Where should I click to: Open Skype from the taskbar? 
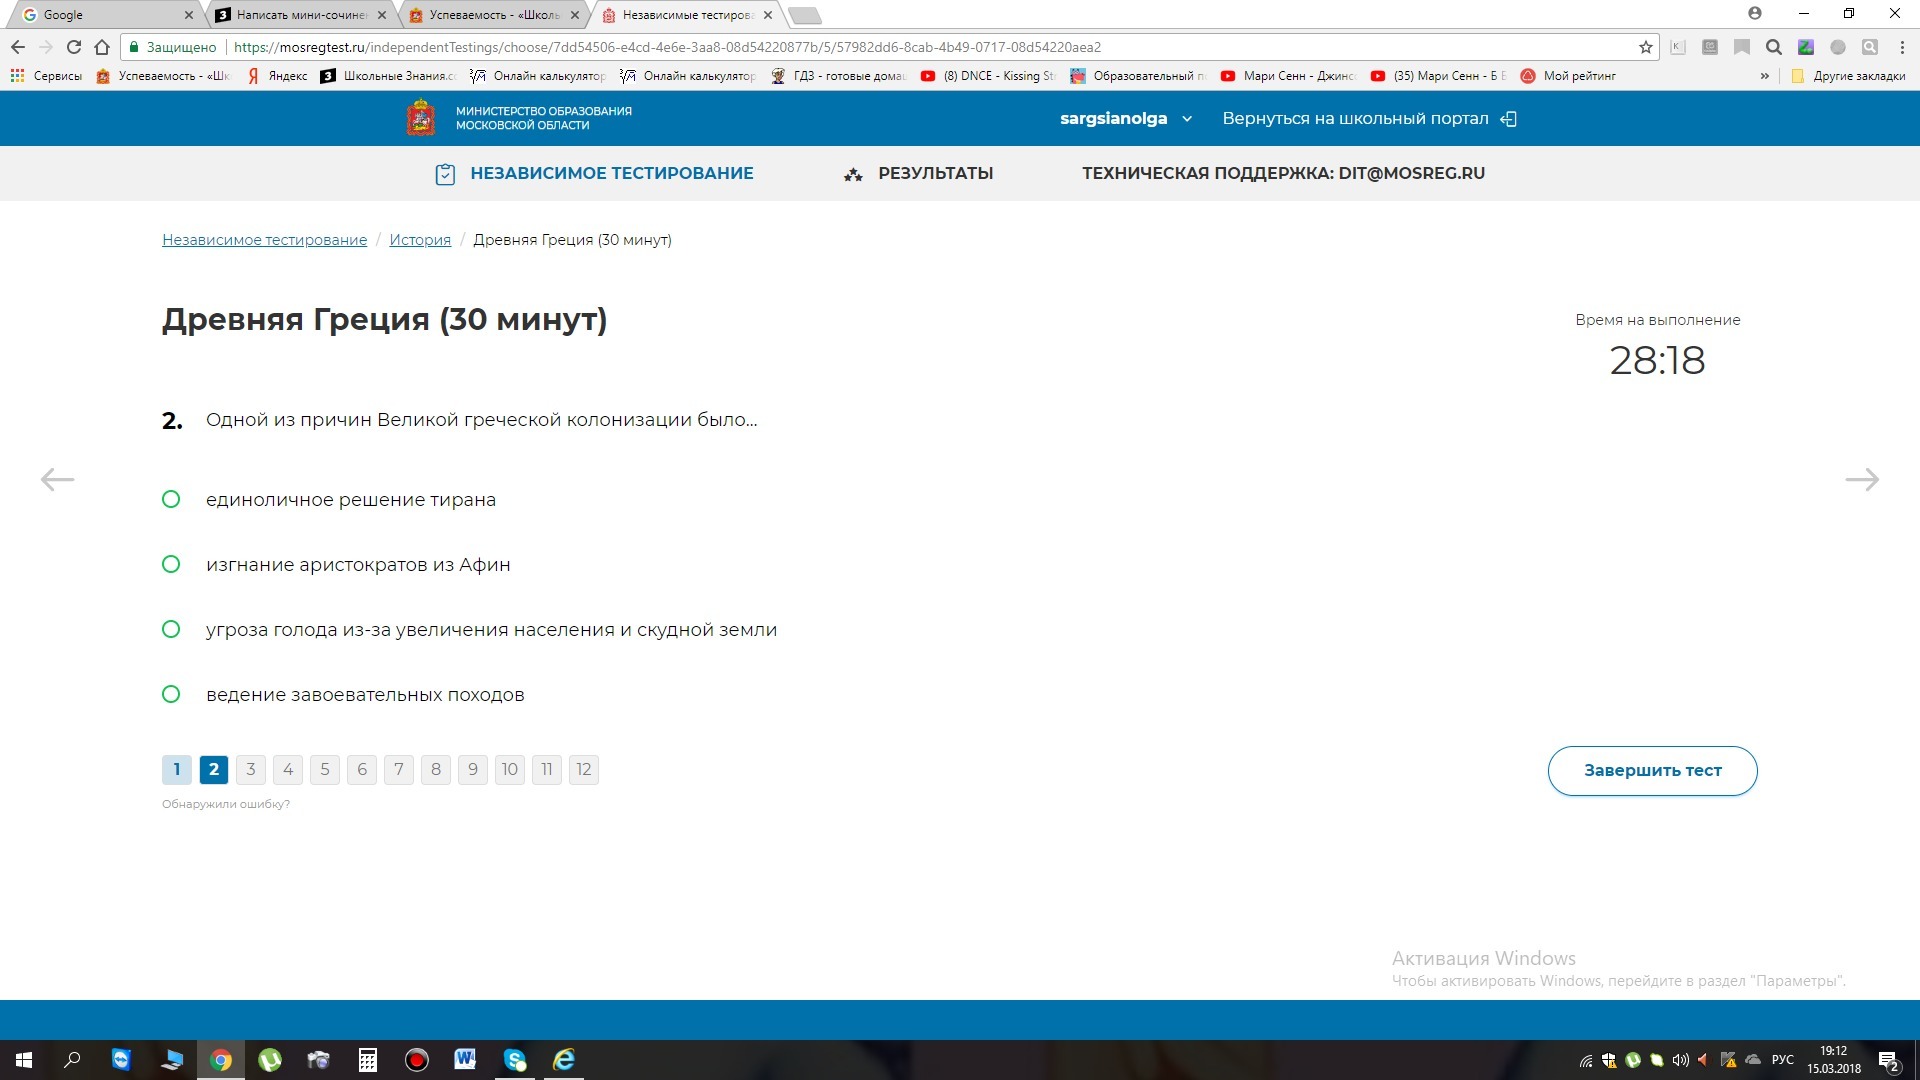point(515,1060)
